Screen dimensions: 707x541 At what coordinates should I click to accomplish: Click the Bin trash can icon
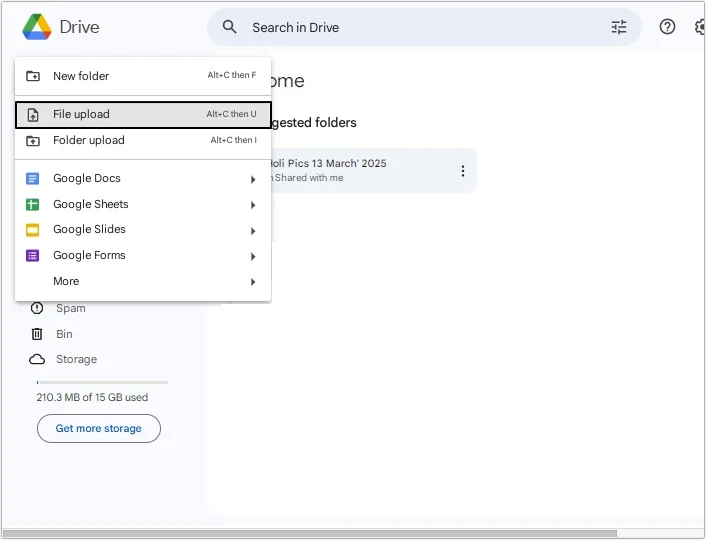37,334
